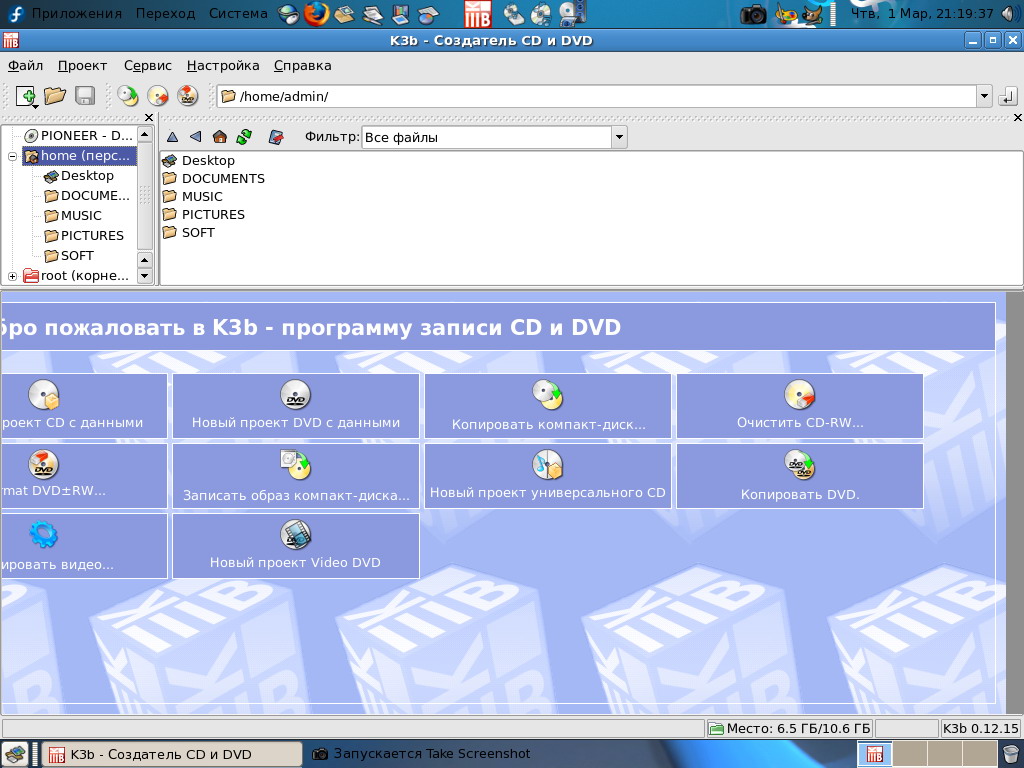This screenshot has width=1024, height=768.
Task: Click the video encoding gear tile
Action: [x=84, y=546]
